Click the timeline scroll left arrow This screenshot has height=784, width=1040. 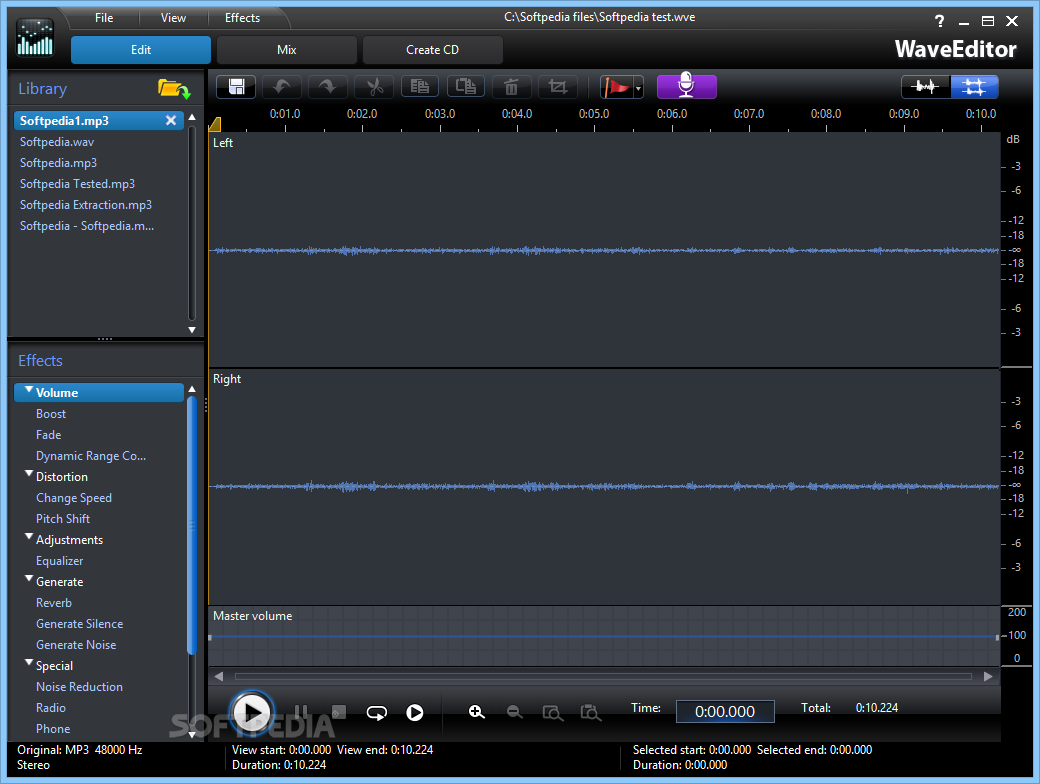[x=219, y=677]
